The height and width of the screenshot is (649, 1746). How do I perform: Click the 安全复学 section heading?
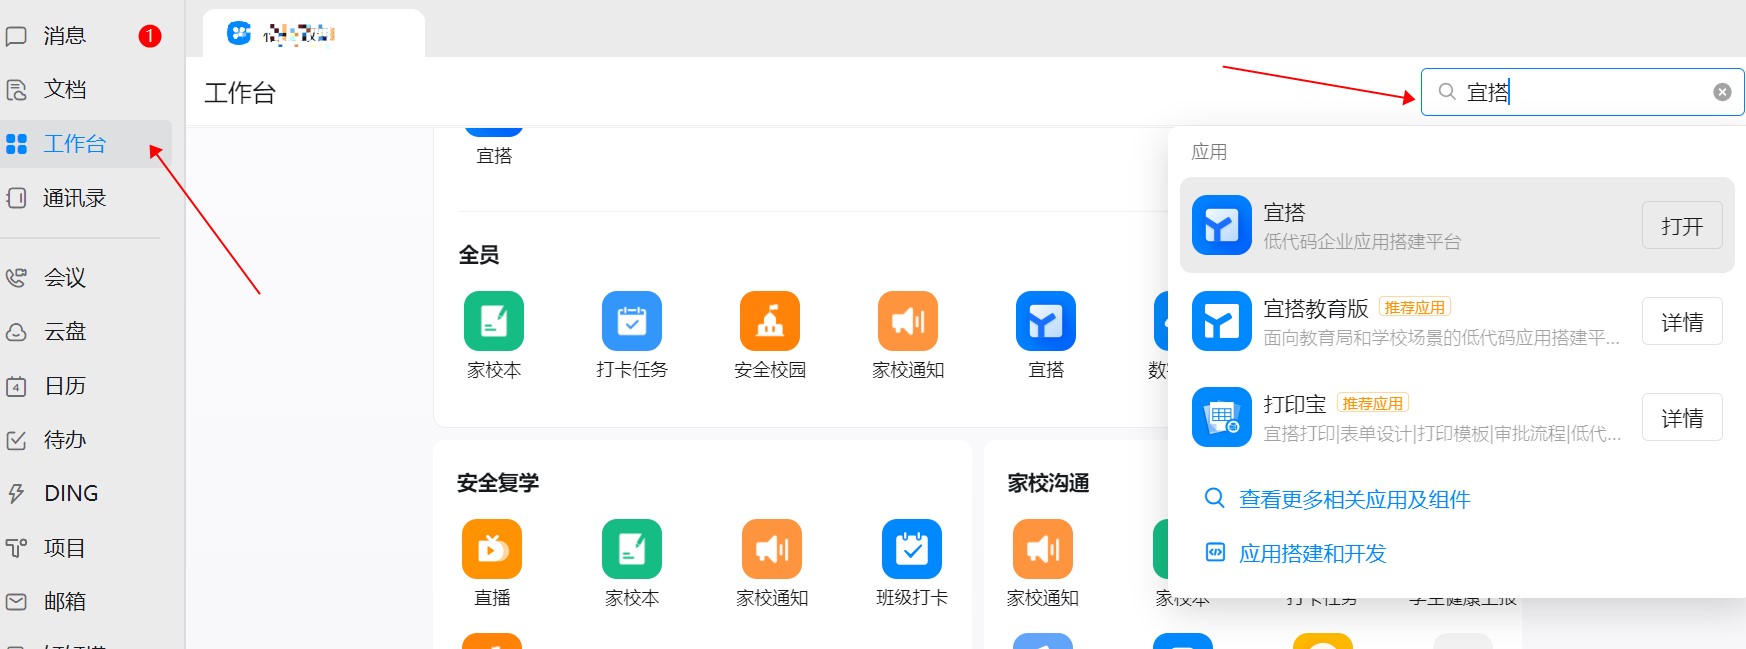point(498,483)
